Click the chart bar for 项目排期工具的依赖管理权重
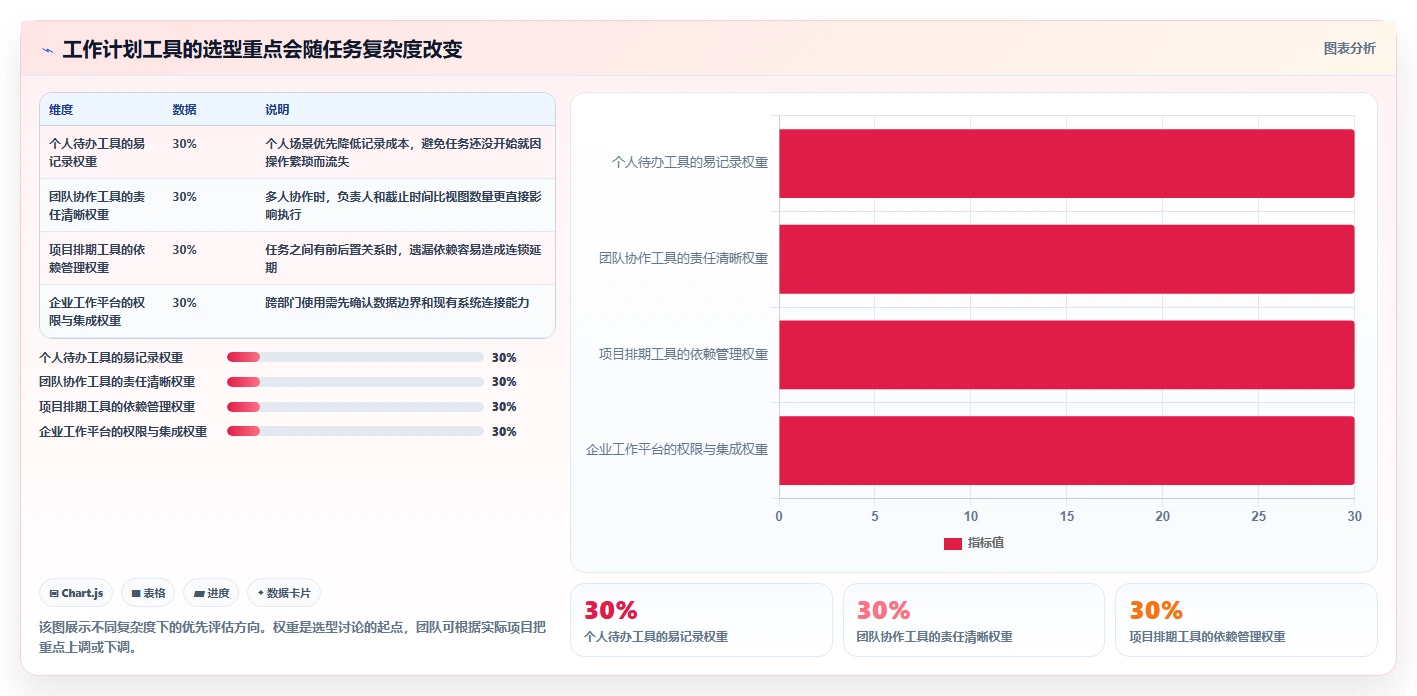Image resolution: width=1417 pixels, height=696 pixels. (1067, 355)
